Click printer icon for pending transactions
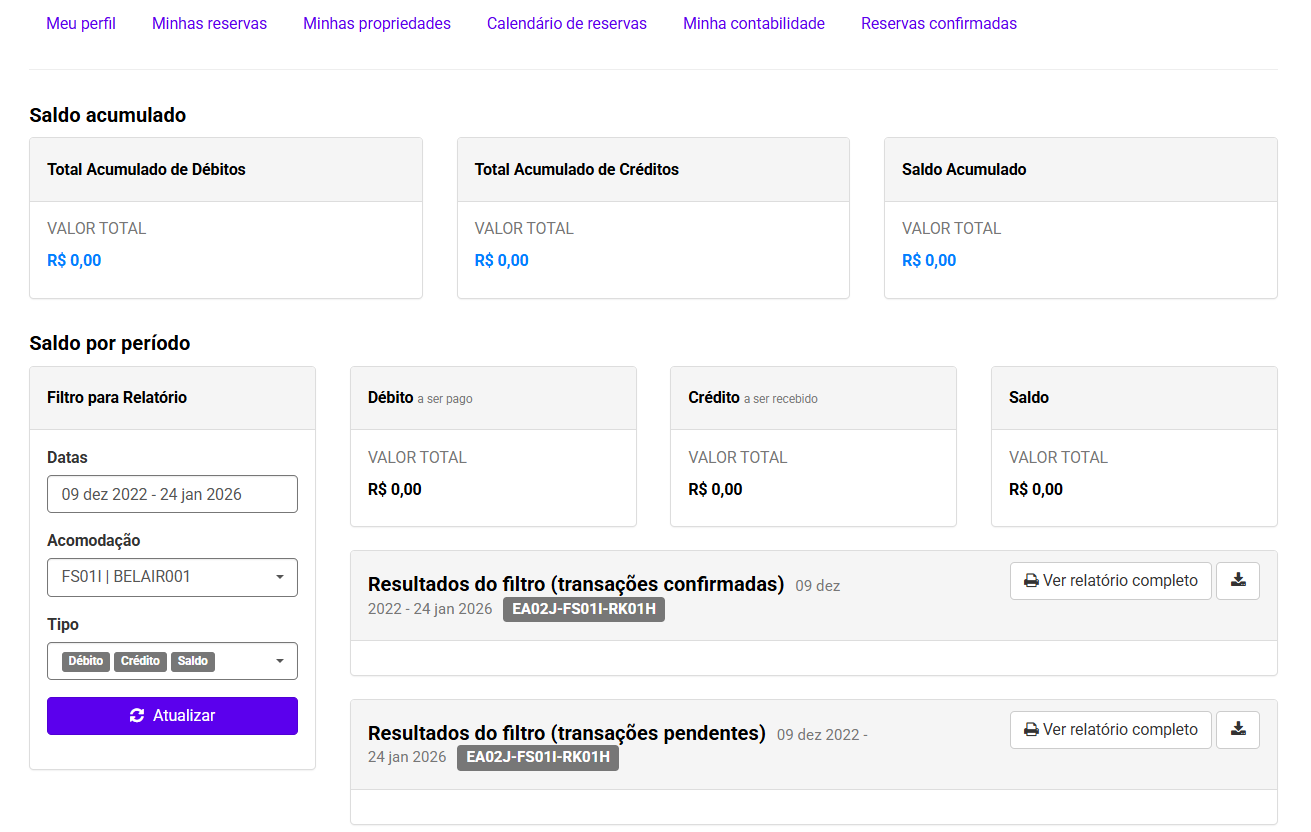The width and height of the screenshot is (1311, 832). tap(1031, 730)
